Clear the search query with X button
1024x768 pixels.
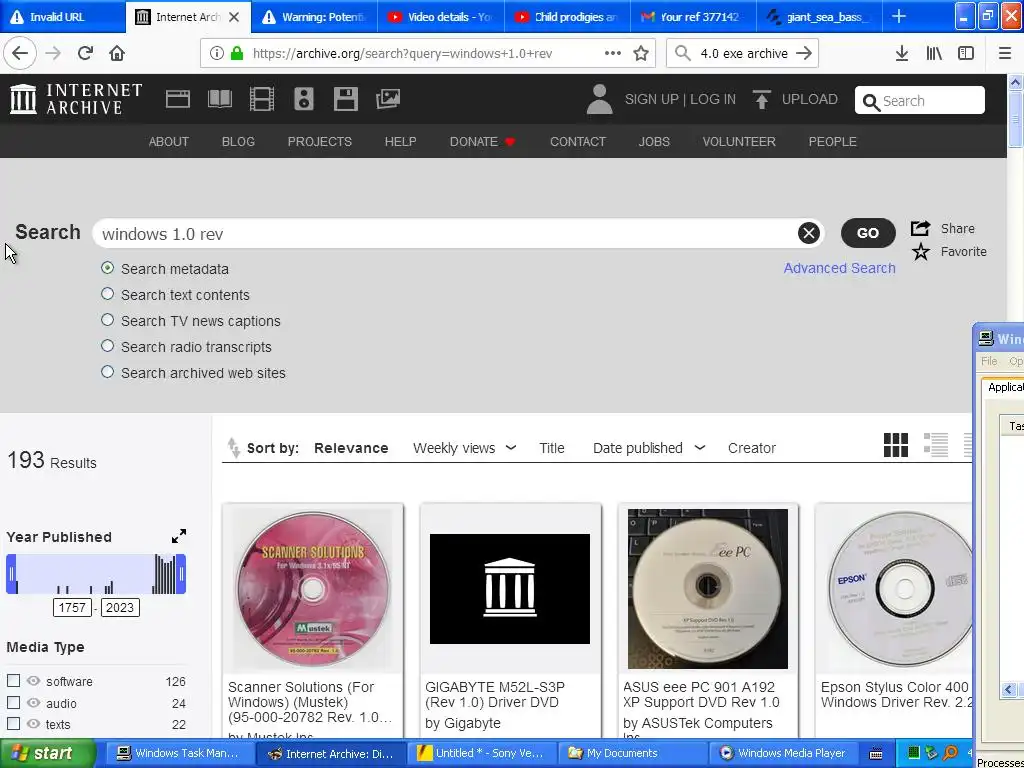tap(808, 233)
